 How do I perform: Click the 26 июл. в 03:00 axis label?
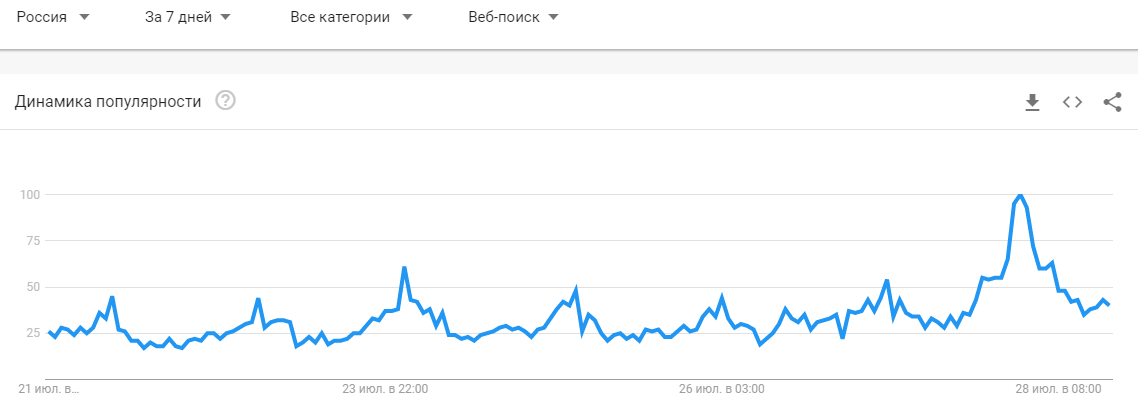coord(721,389)
